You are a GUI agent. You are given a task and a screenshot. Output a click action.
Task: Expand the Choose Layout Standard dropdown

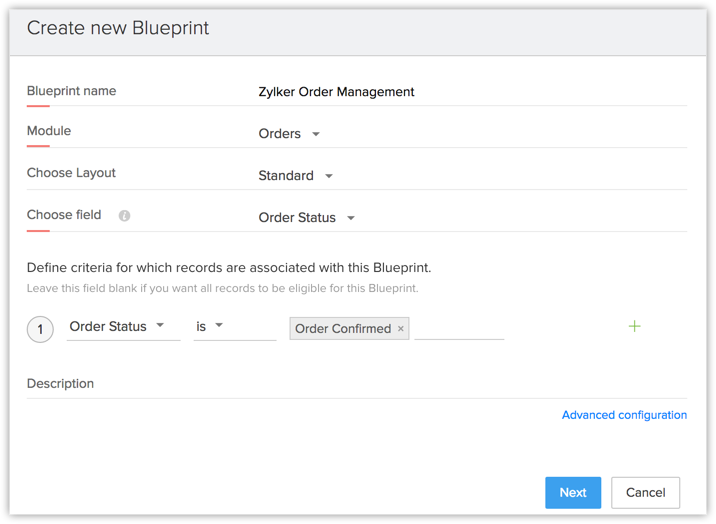[x=296, y=176]
